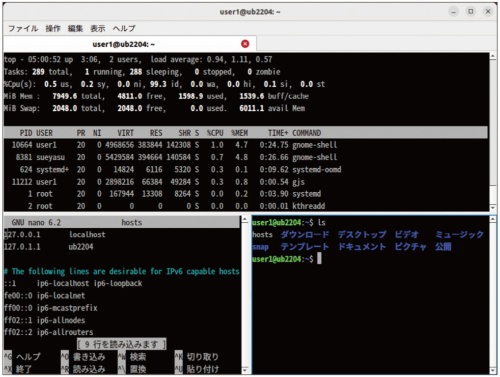Open the 表示 menu
Screen dimensions: 500x377
click(x=98, y=29)
